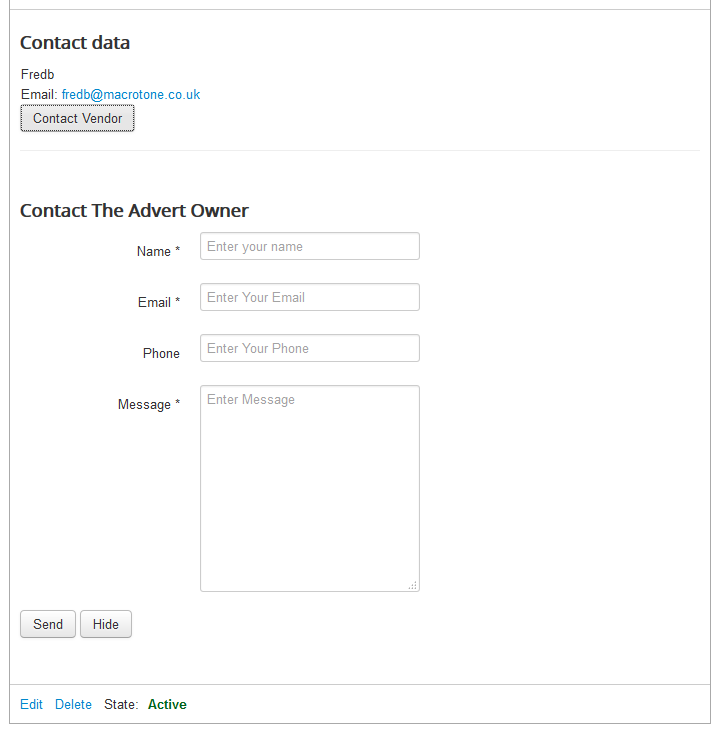Viewport: 724px width, 741px height.
Task: Click the 'State:' label text
Action: tap(121, 705)
